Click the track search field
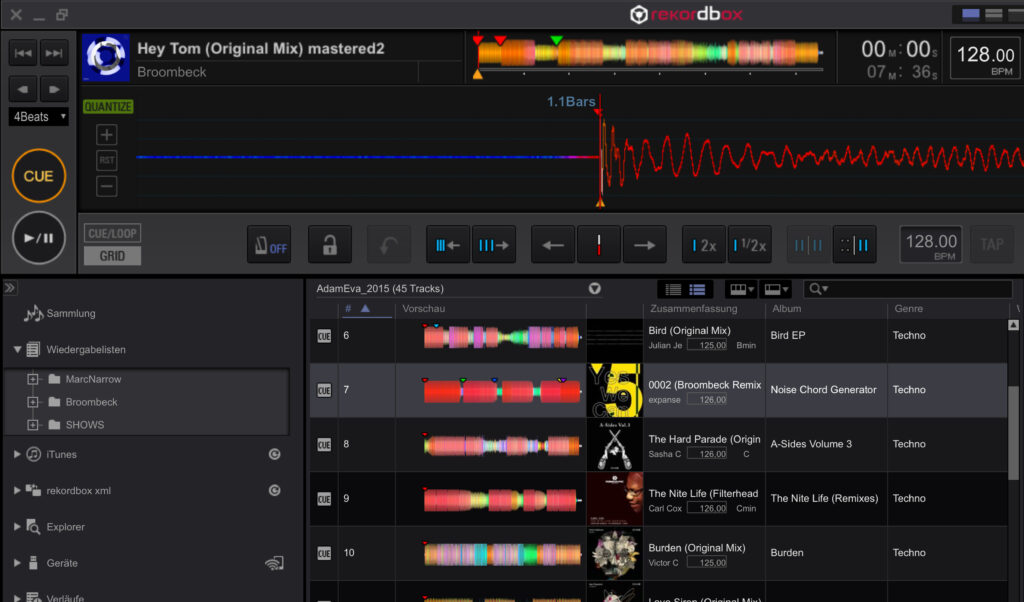This screenshot has height=602, width=1024. tap(908, 289)
